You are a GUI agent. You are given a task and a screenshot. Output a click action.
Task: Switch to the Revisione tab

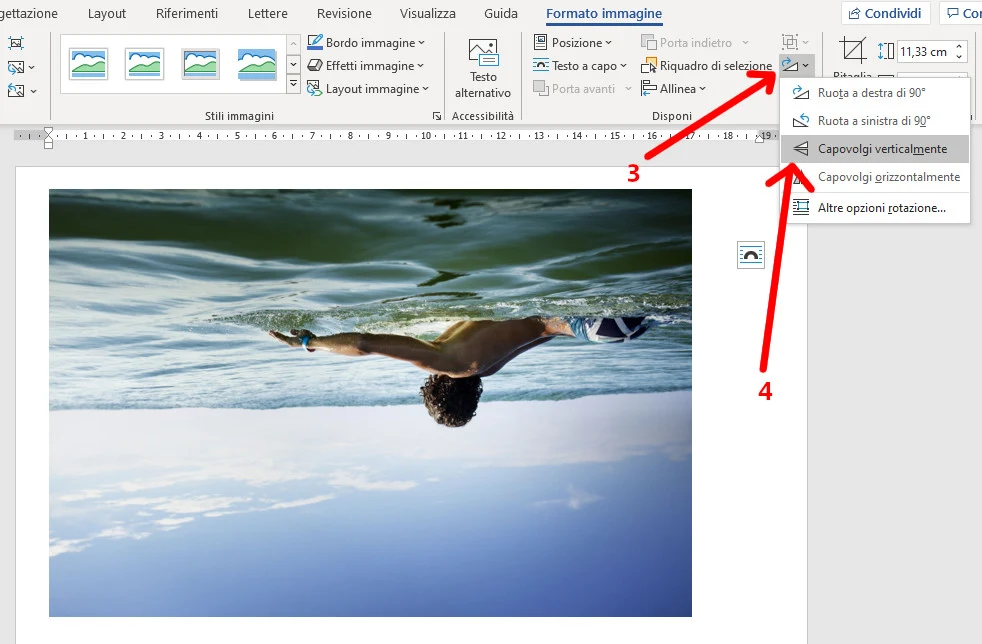pos(344,14)
